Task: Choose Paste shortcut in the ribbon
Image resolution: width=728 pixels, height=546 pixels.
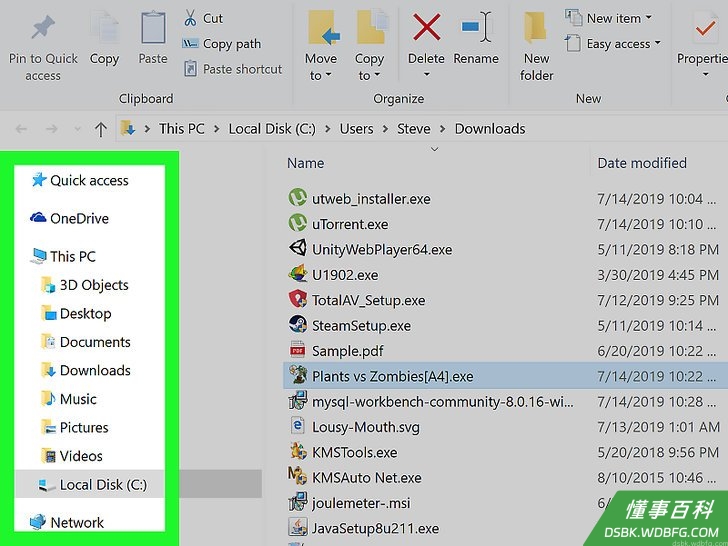Action: tap(233, 69)
